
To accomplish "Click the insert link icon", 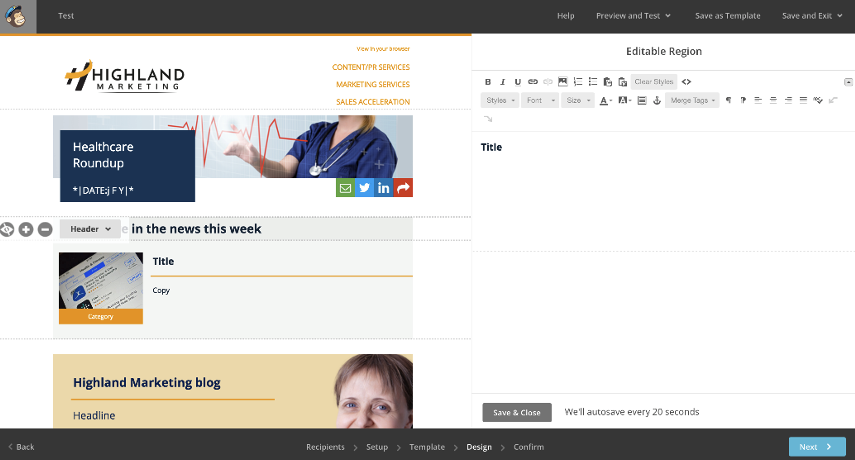I will pos(533,82).
